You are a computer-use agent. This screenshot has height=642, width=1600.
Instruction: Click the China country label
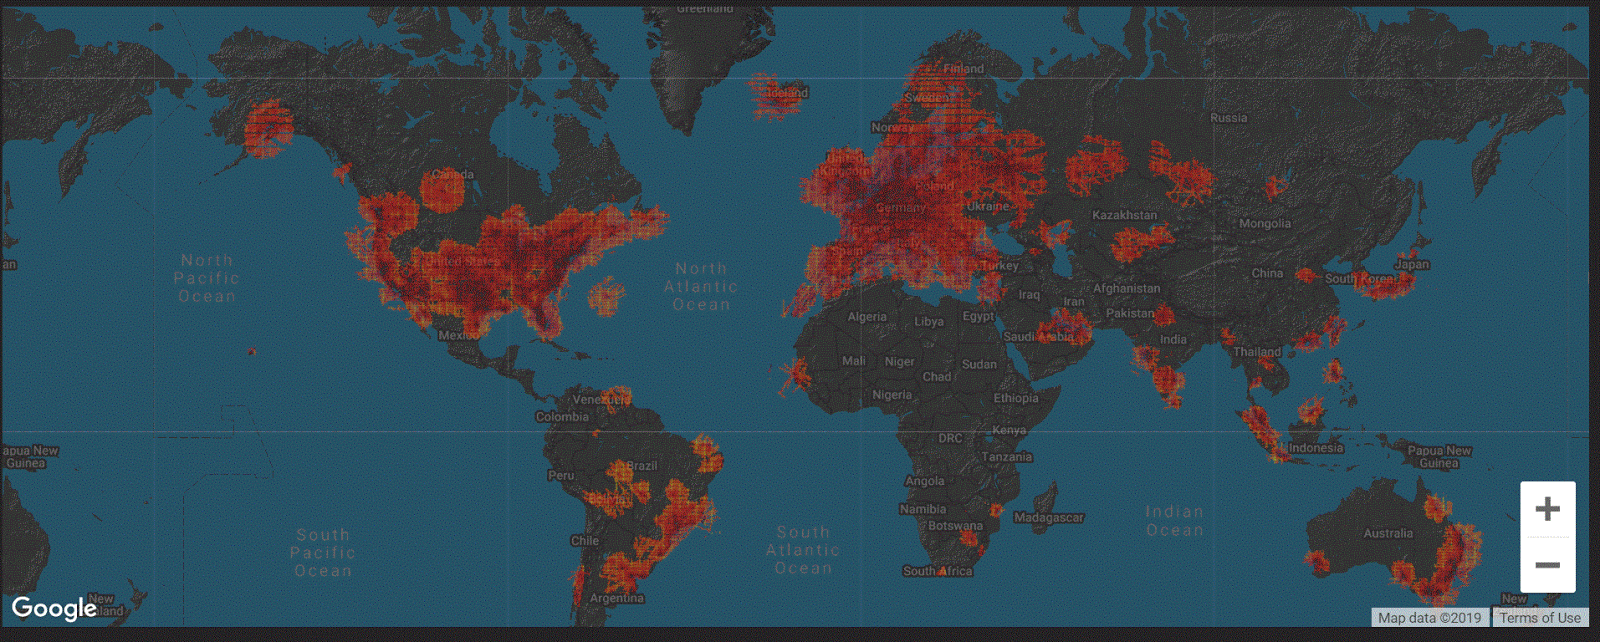tap(1267, 273)
